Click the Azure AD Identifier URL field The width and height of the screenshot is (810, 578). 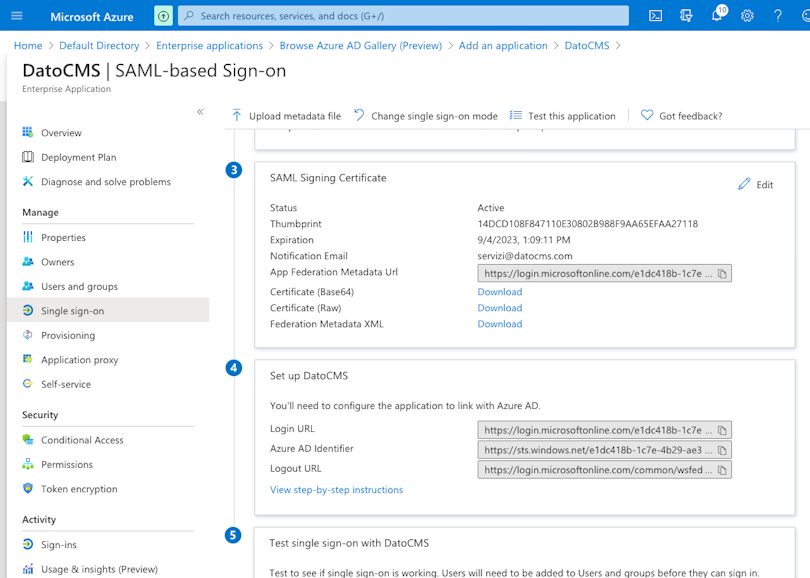click(604, 450)
